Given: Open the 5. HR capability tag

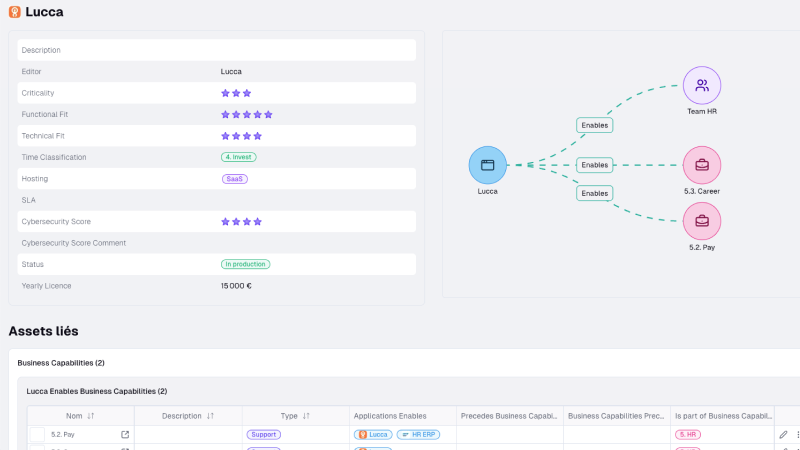Looking at the screenshot, I should [x=687, y=435].
